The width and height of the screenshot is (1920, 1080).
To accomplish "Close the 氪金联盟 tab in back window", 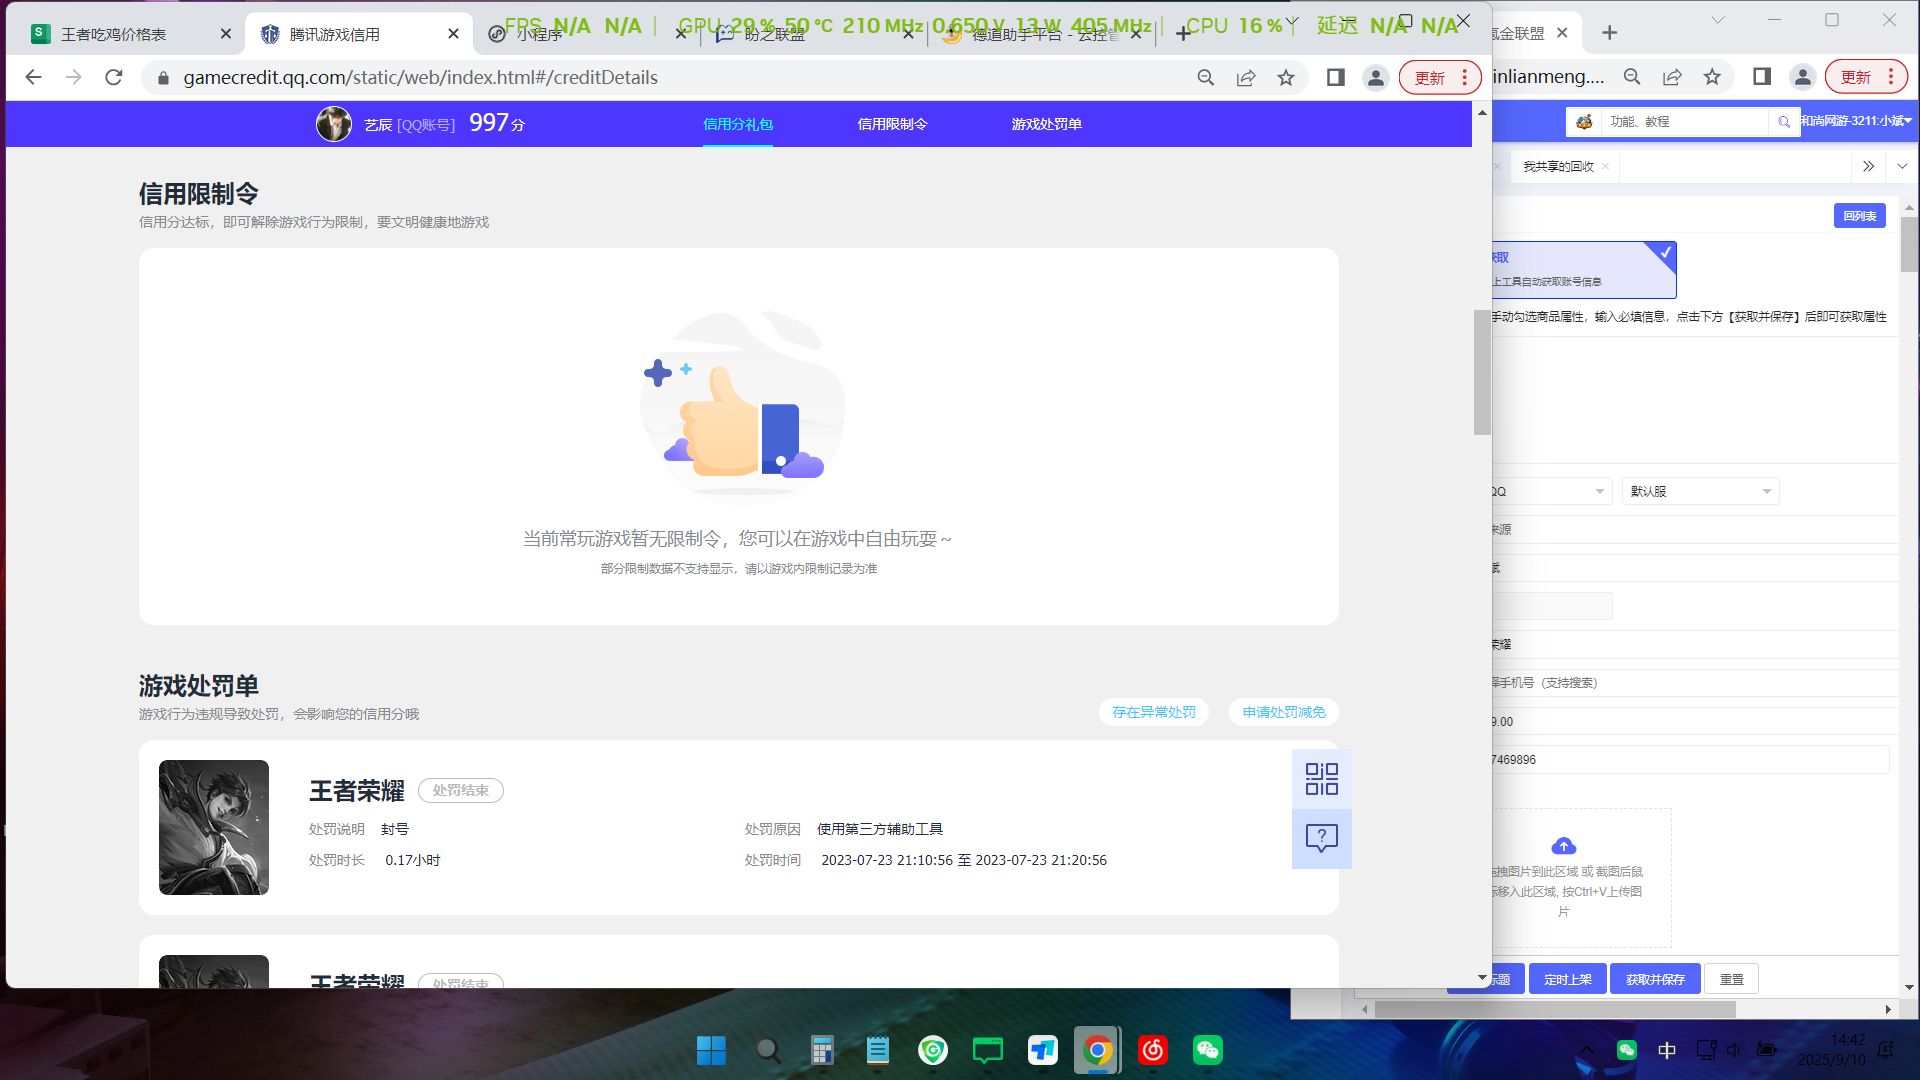I will click(1562, 33).
